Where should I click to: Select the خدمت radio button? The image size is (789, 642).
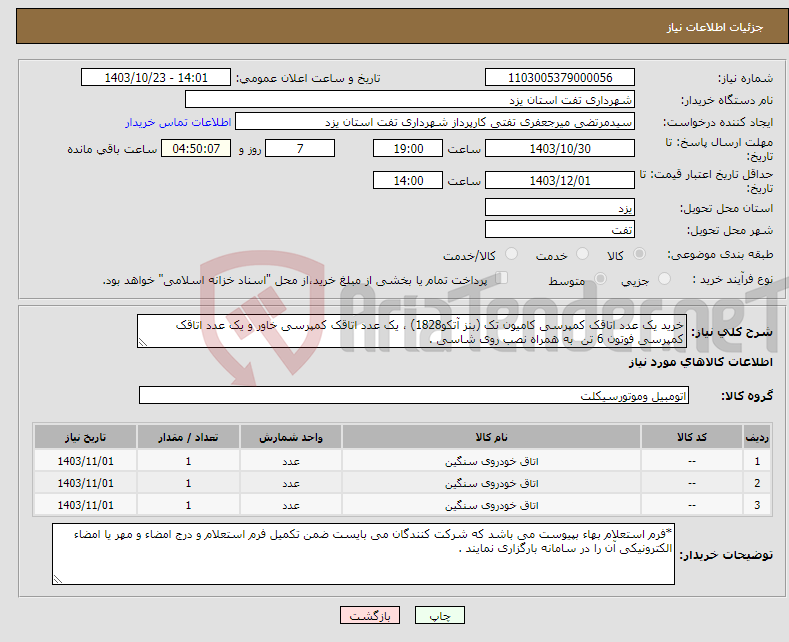582,254
